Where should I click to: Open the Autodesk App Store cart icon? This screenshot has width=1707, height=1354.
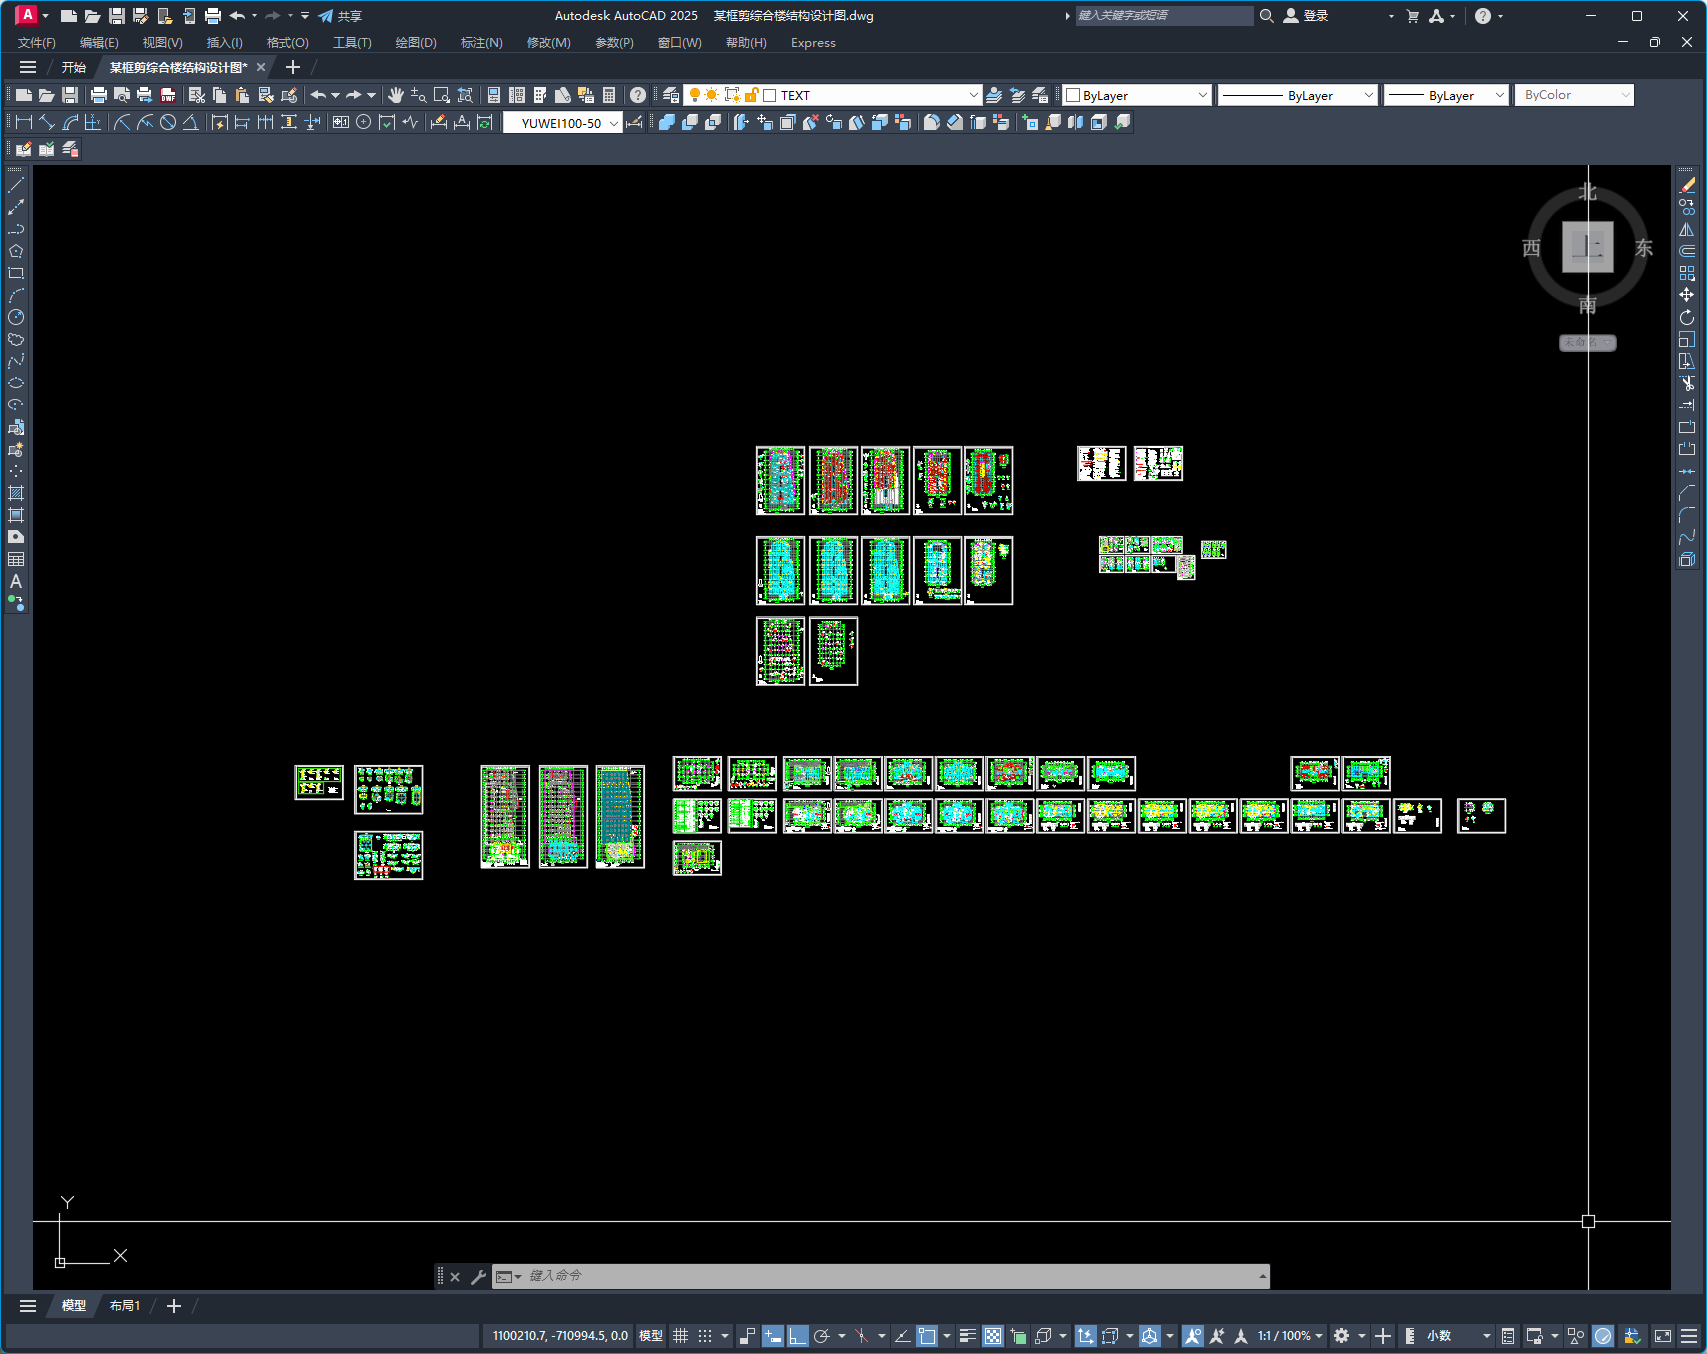(1412, 16)
